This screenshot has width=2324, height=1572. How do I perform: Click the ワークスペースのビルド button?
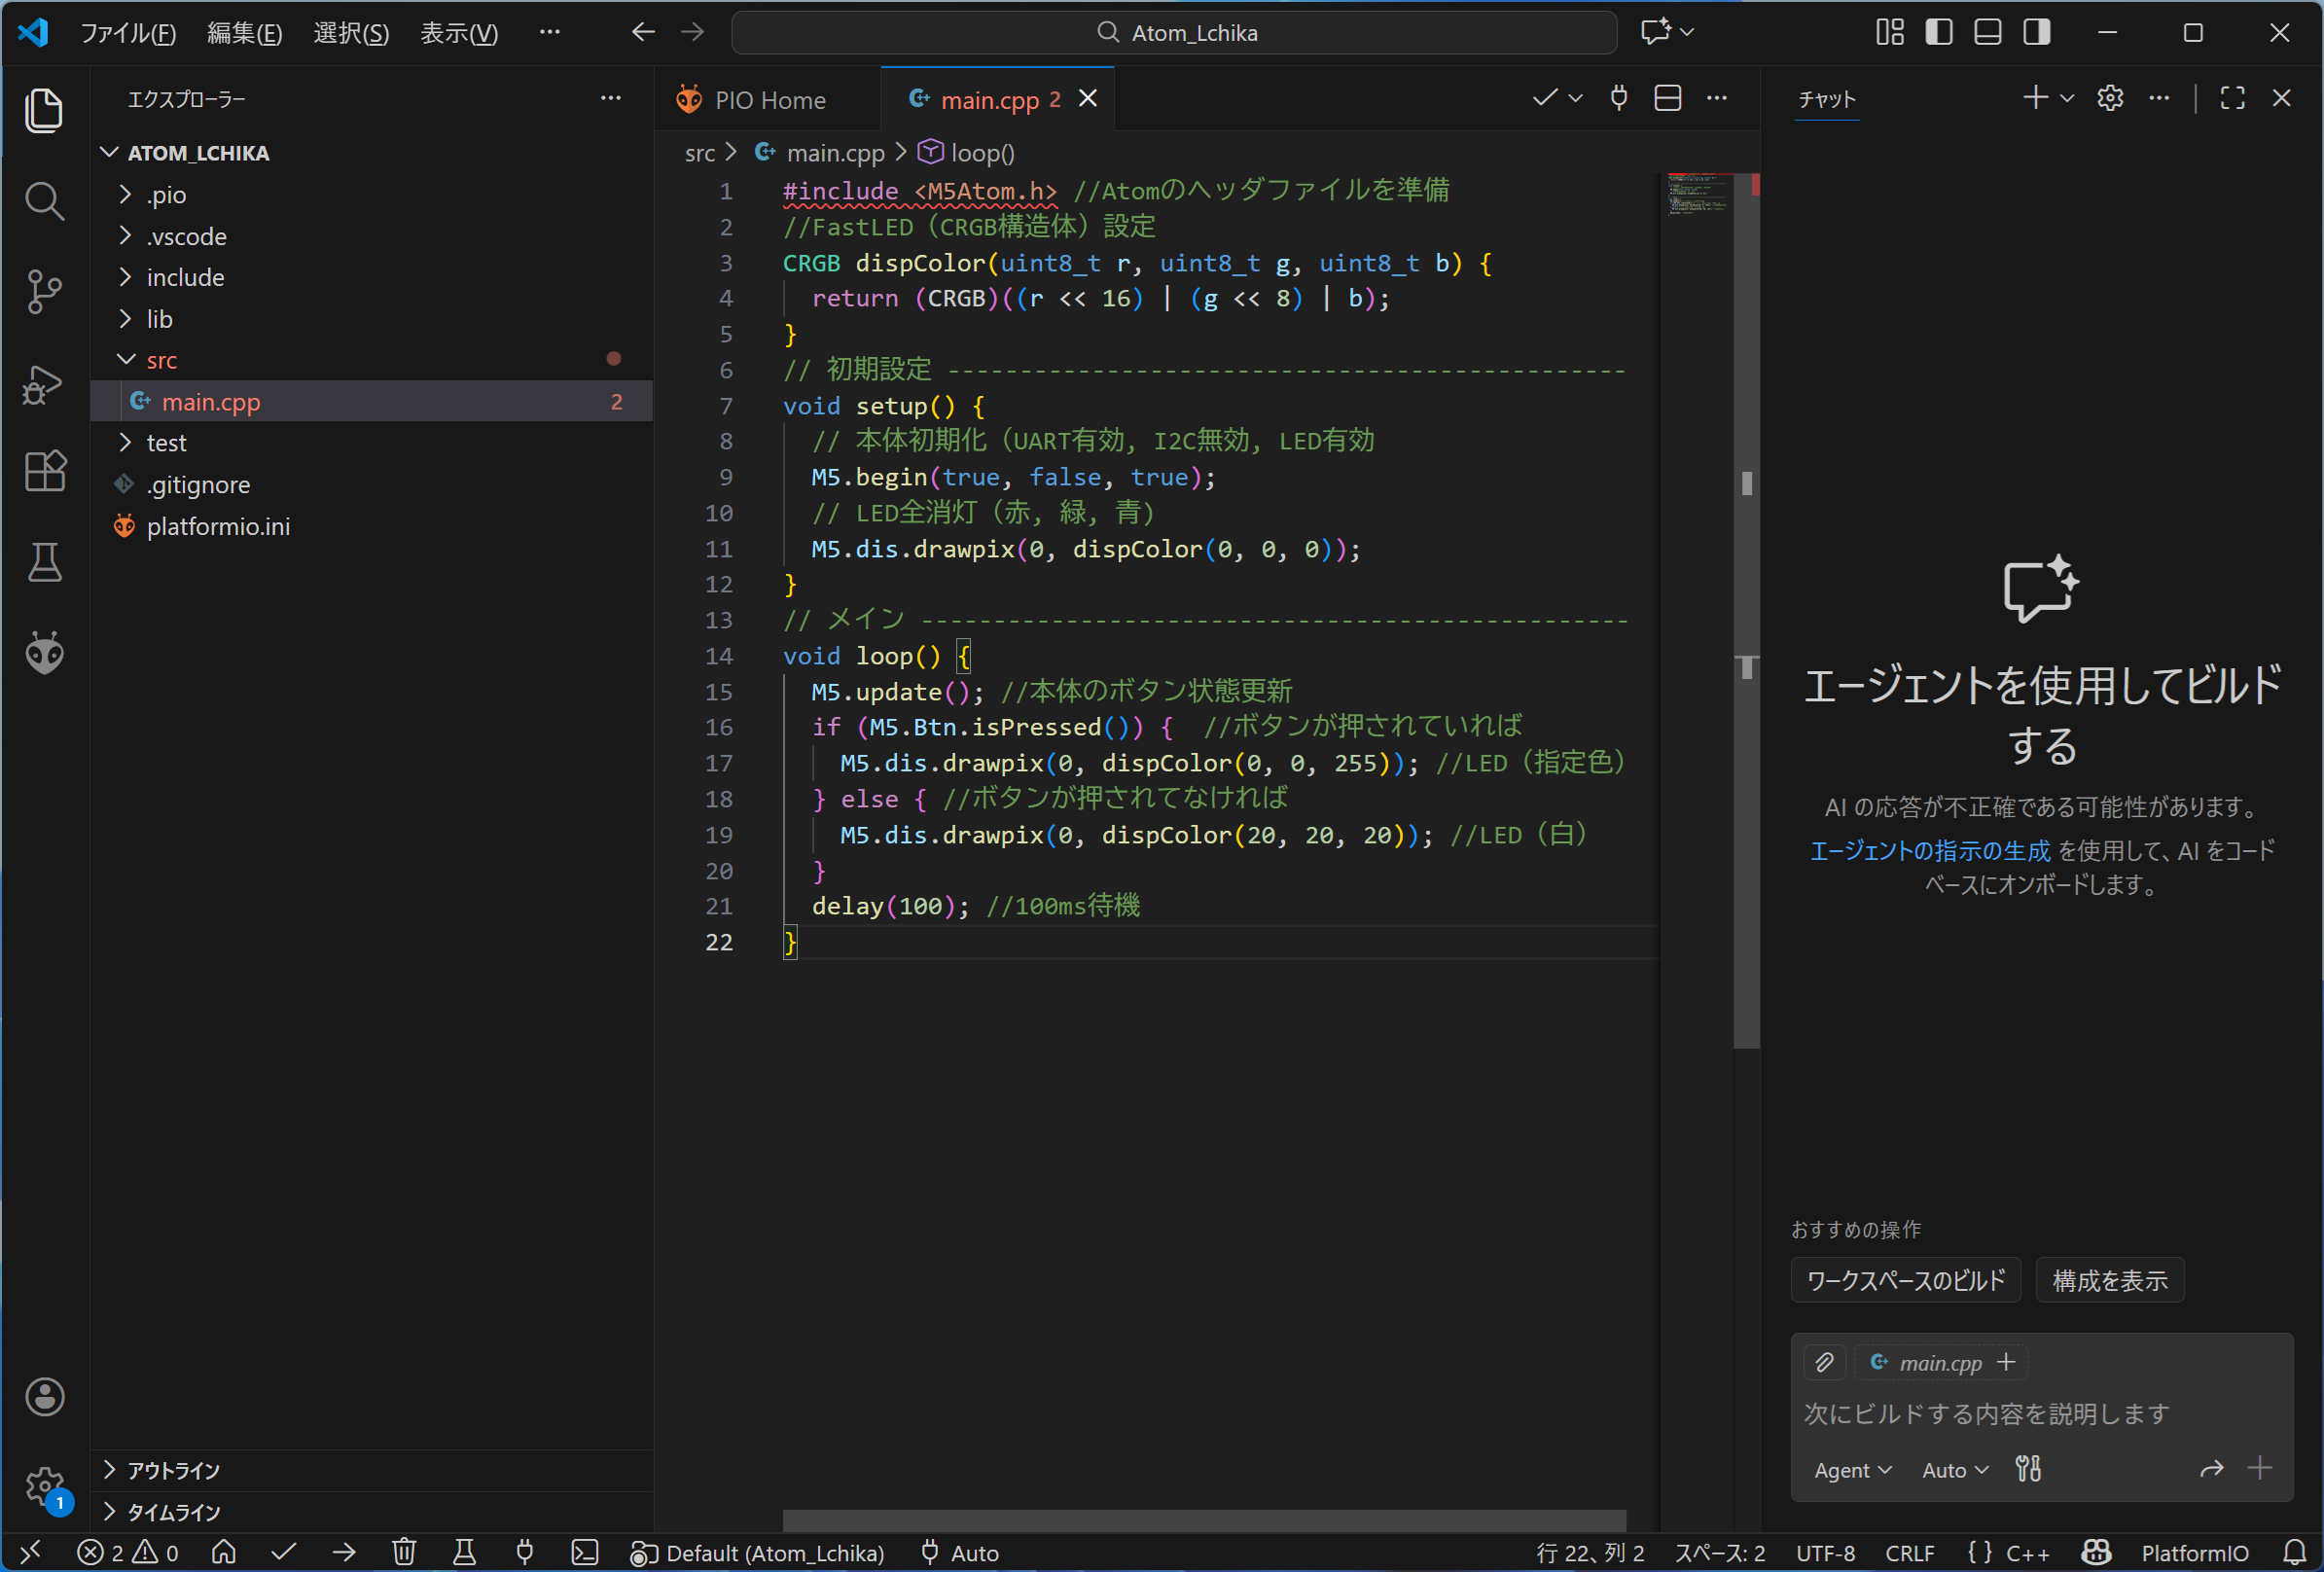coord(1905,1281)
